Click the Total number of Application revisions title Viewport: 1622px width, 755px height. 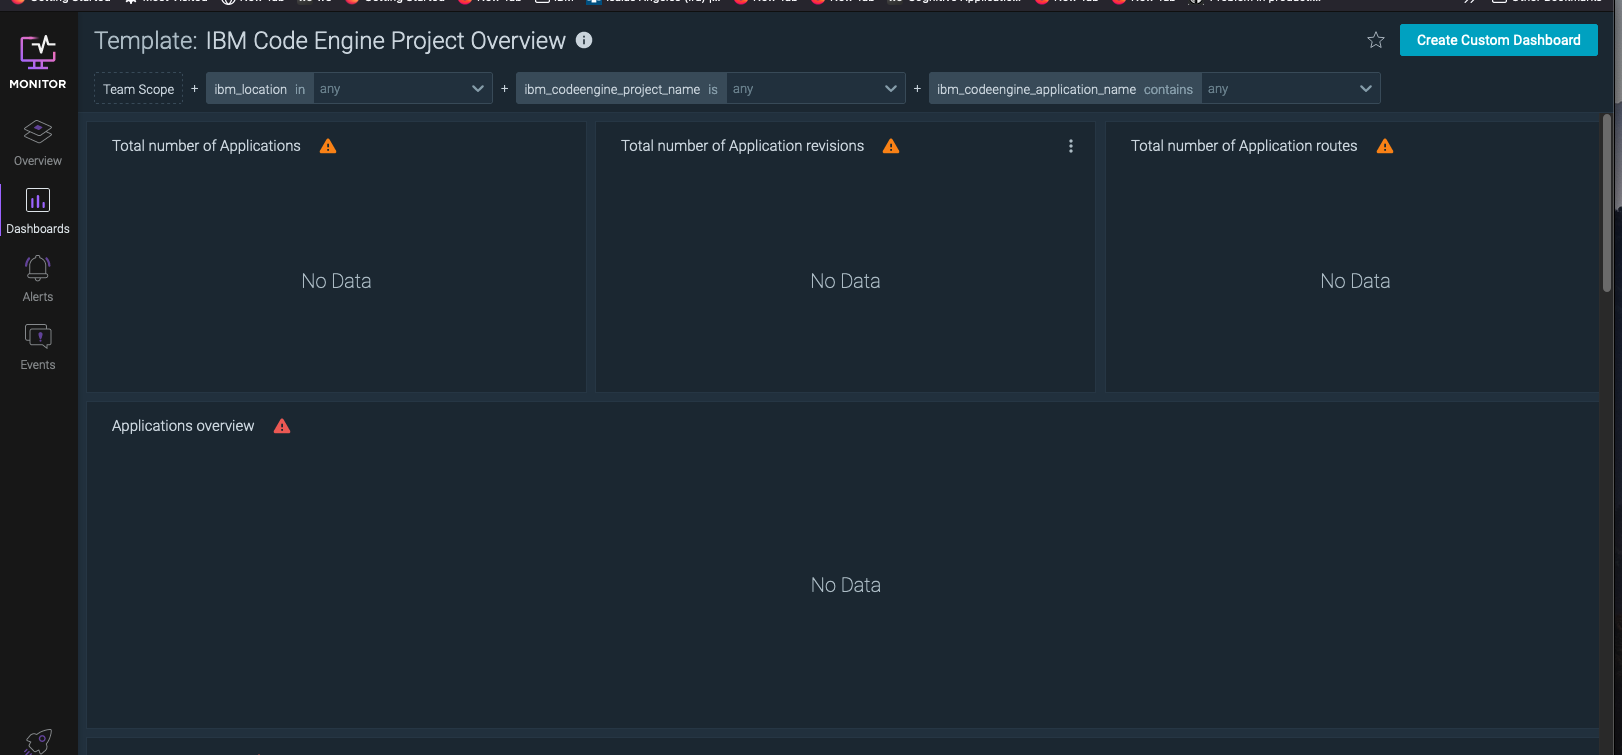click(742, 146)
